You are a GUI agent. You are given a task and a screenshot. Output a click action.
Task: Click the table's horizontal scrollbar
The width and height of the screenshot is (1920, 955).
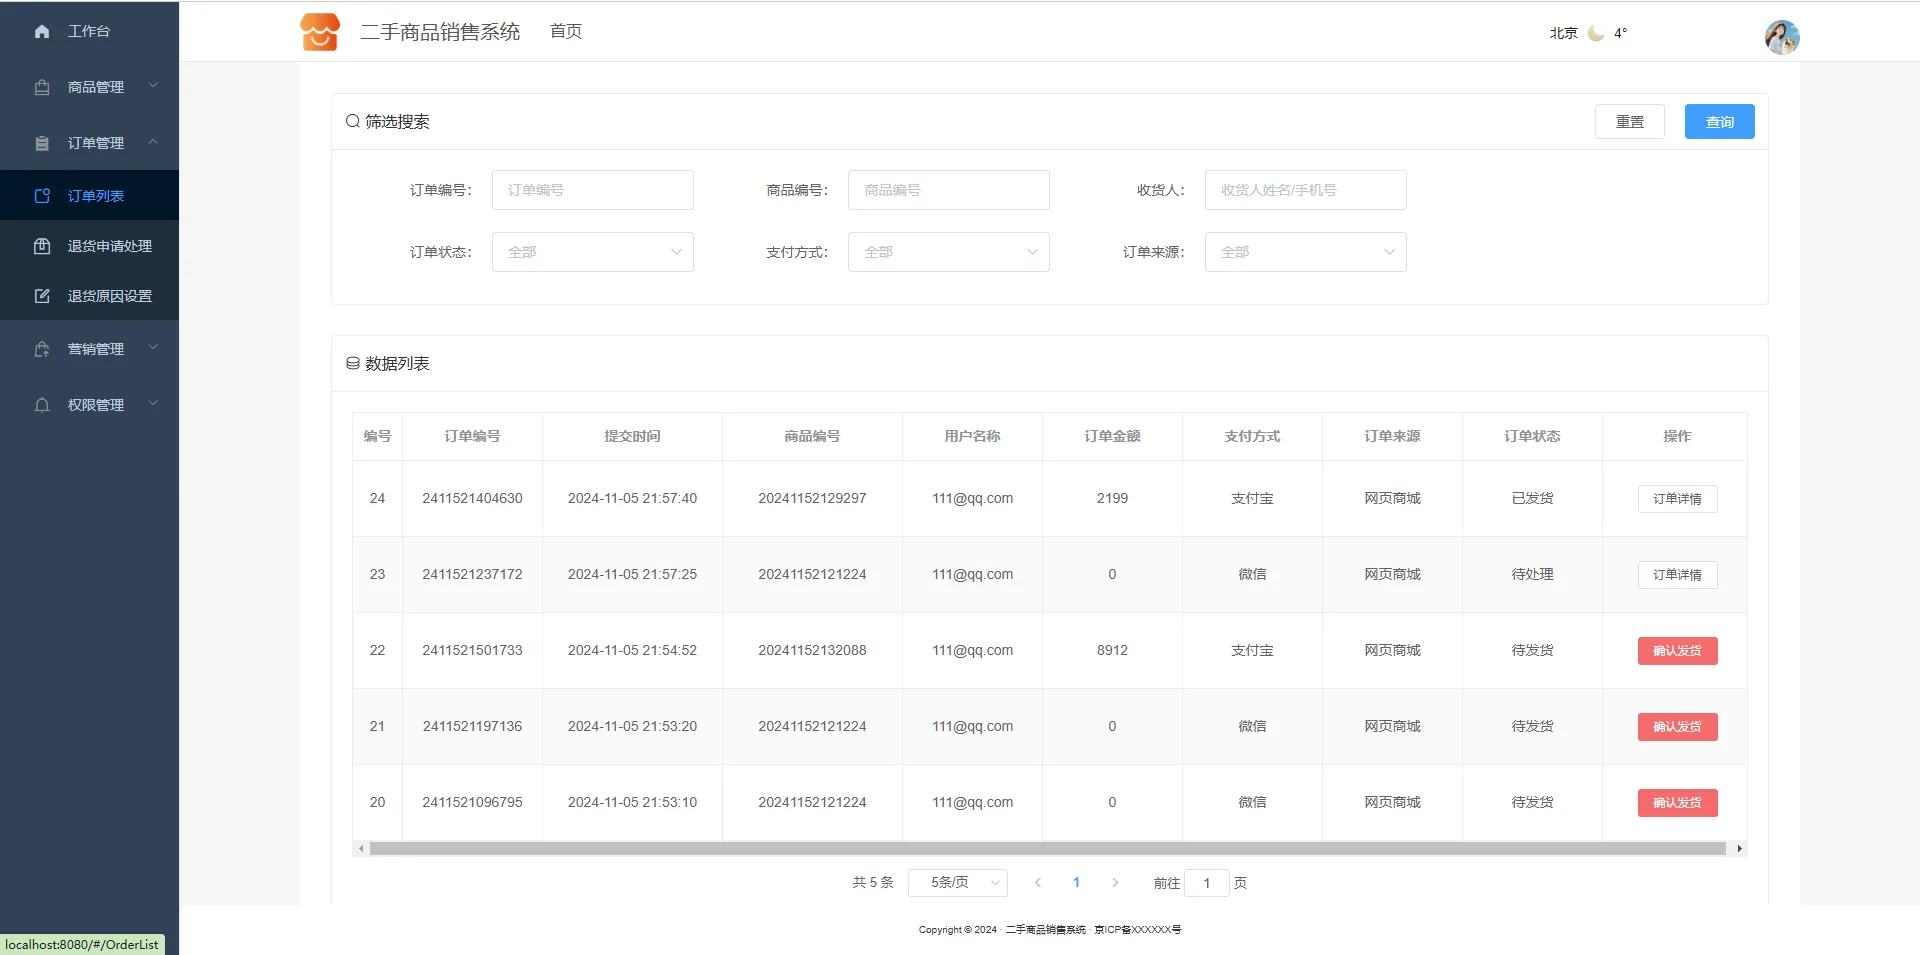[x=1047, y=849]
